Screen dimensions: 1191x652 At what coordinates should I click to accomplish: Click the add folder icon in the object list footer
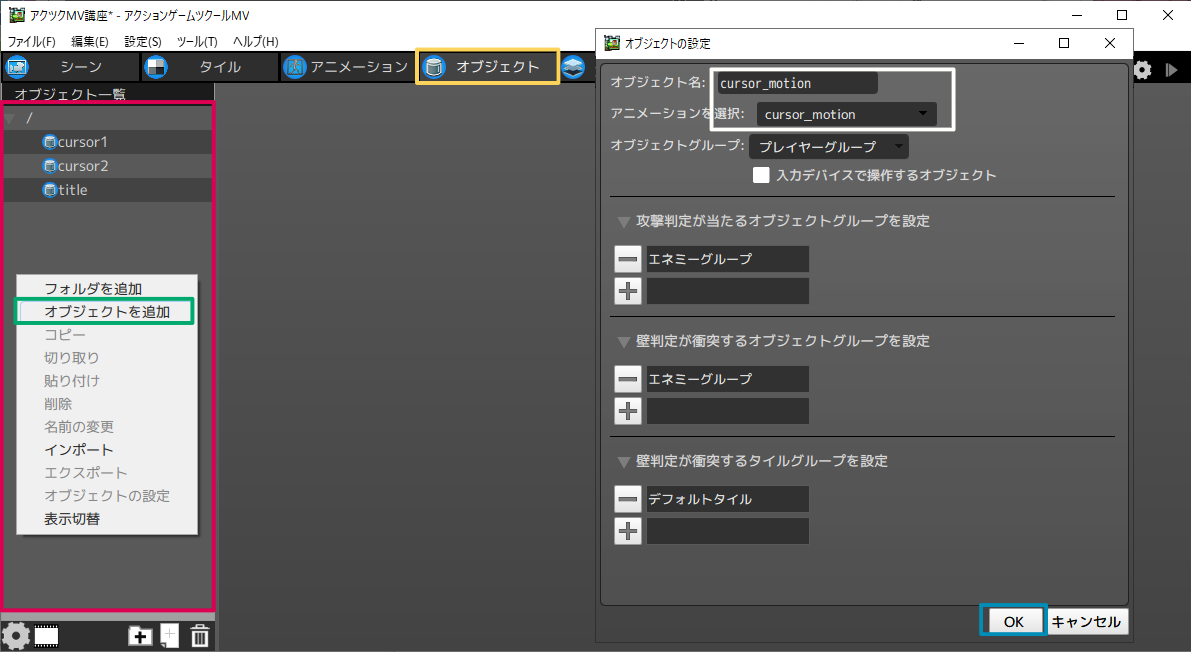(141, 635)
